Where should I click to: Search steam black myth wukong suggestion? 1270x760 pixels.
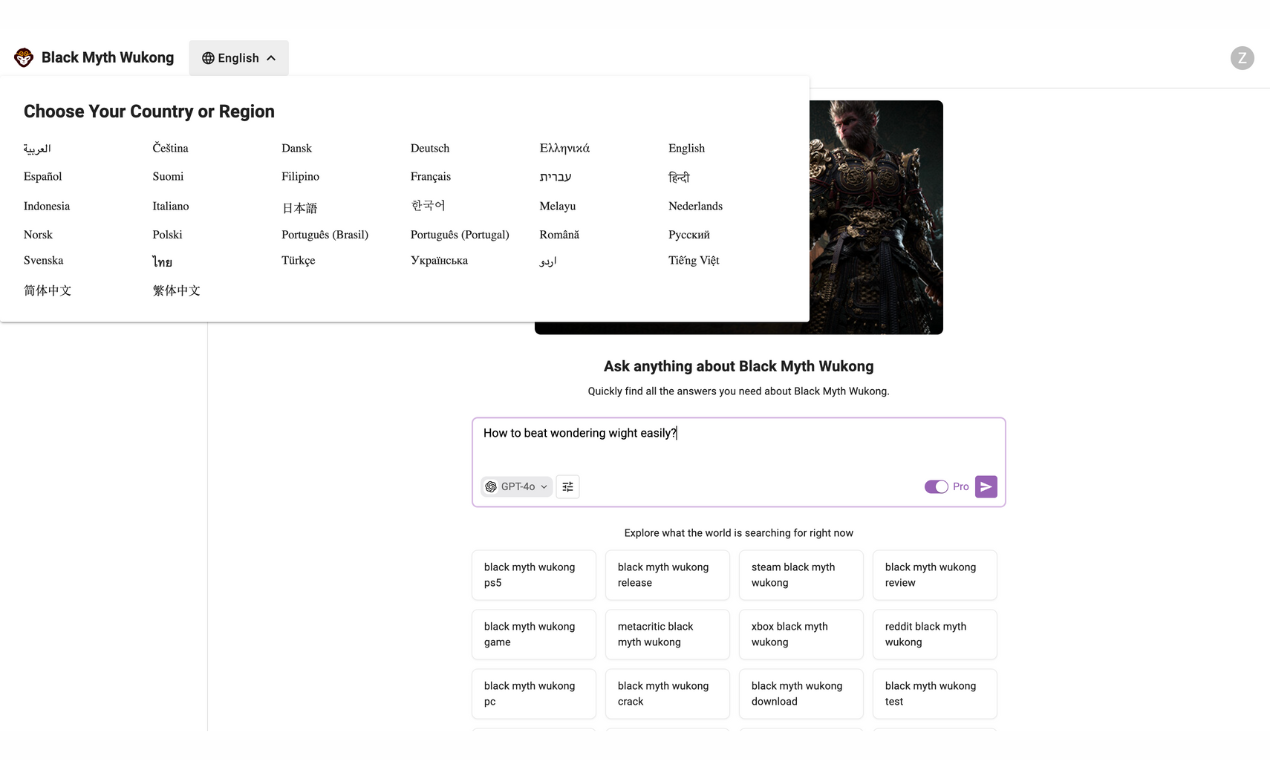pos(801,575)
